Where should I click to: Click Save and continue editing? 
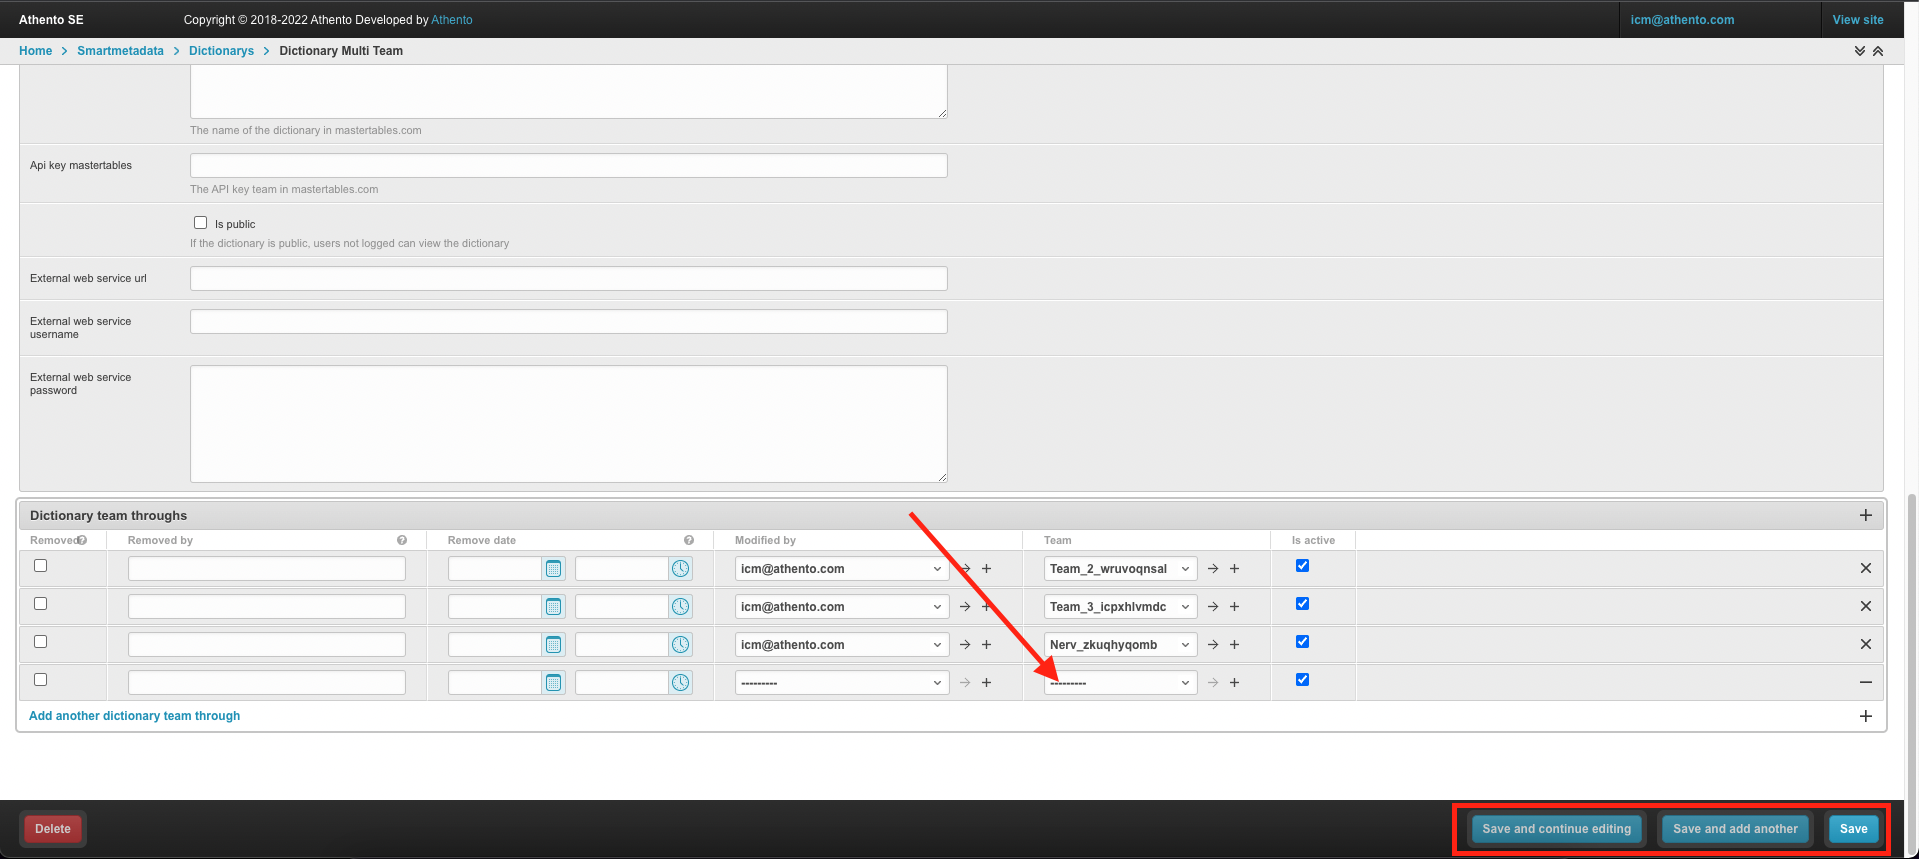coord(1556,829)
